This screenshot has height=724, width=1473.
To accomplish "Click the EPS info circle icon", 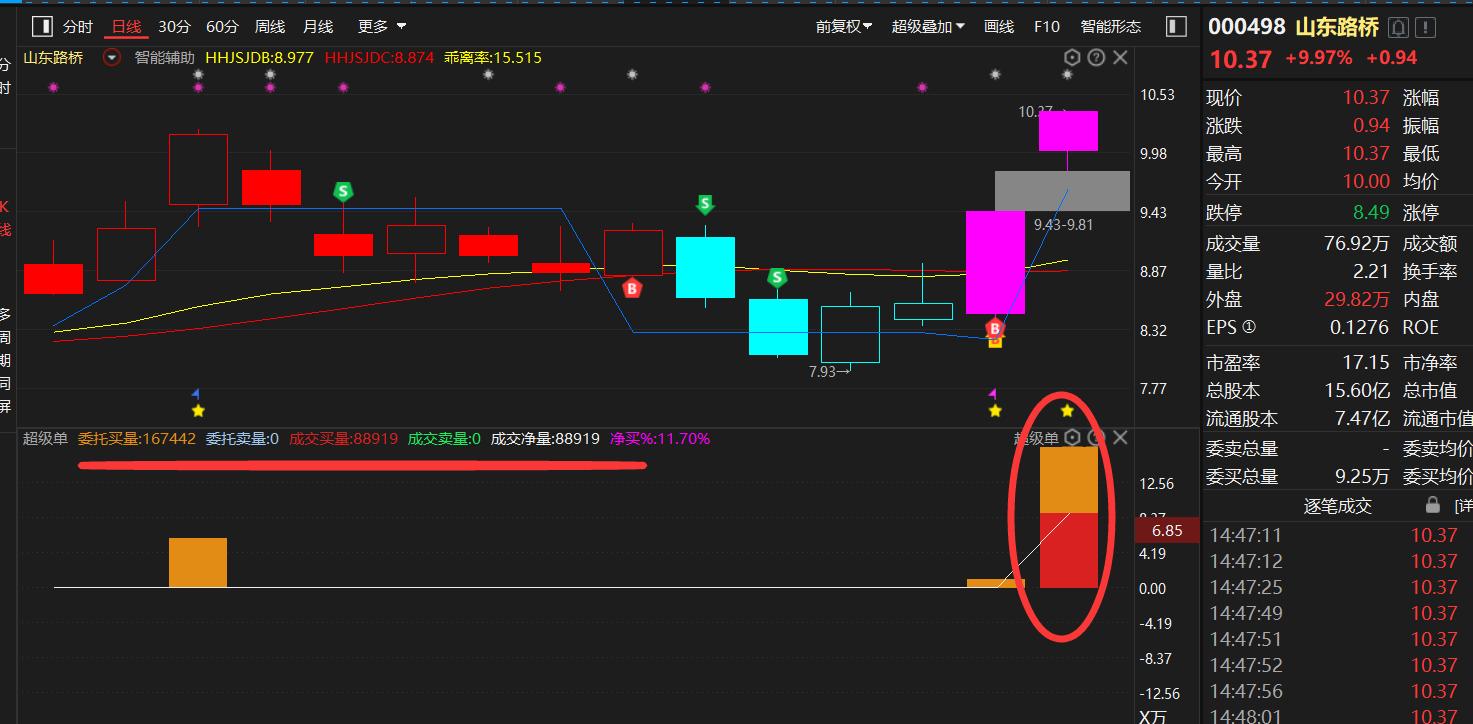I will point(1248,327).
